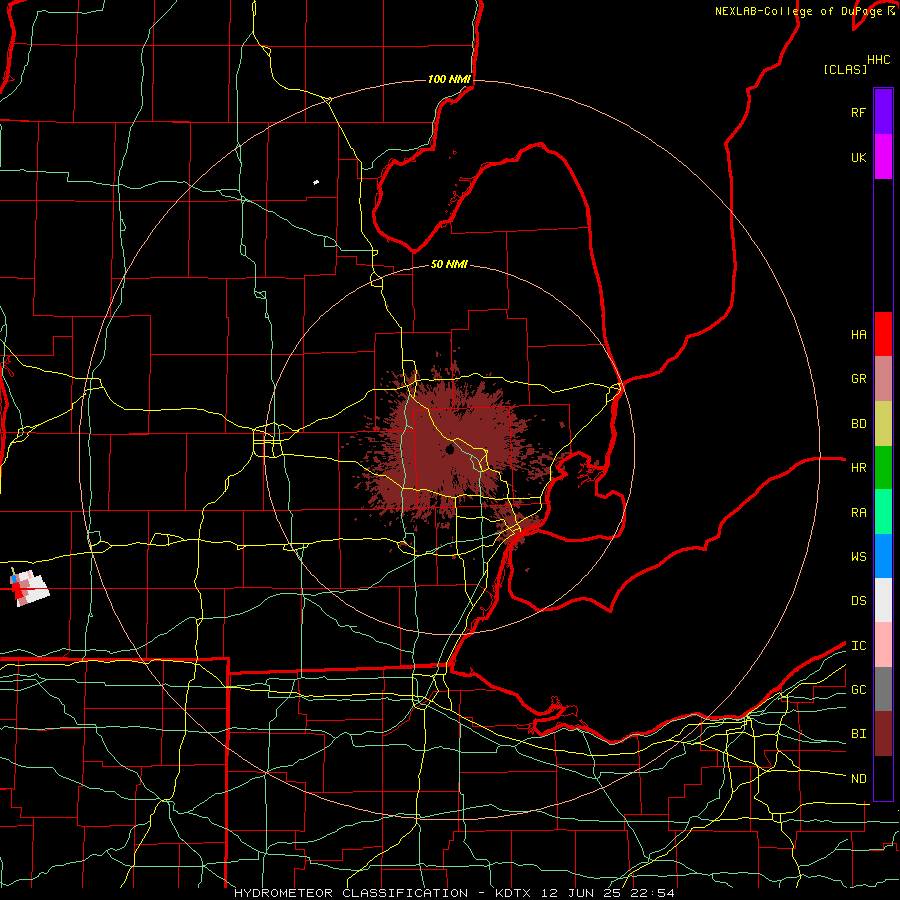
Task: Click the RA legend label
Action: [858, 513]
